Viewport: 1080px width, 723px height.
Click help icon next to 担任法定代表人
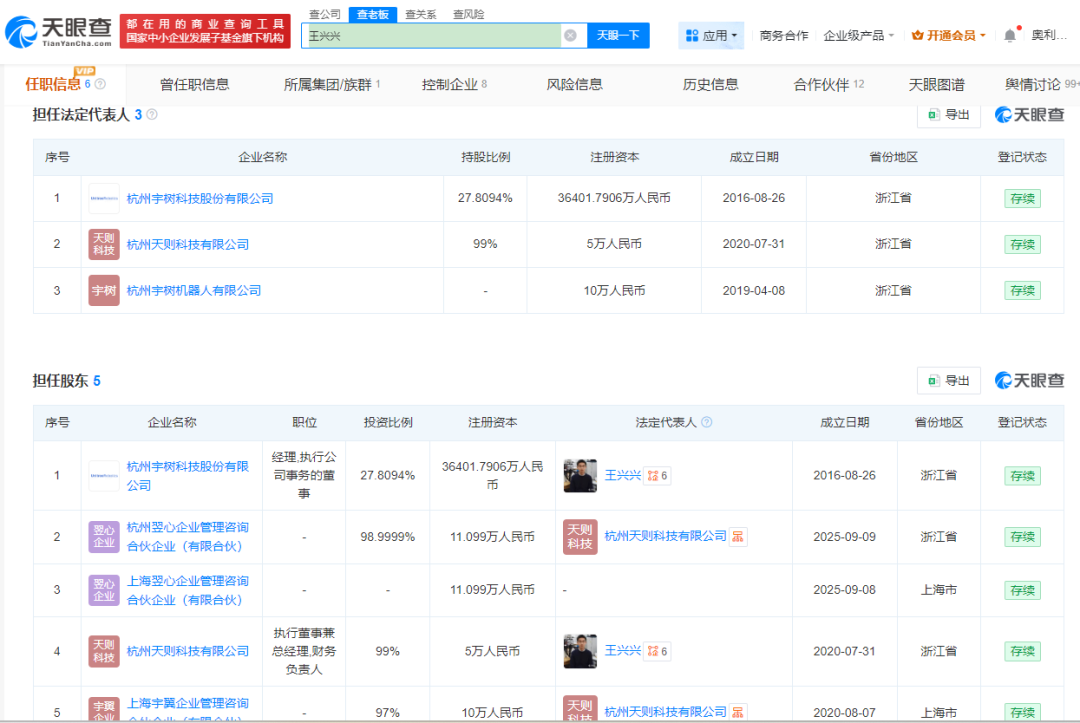(152, 115)
